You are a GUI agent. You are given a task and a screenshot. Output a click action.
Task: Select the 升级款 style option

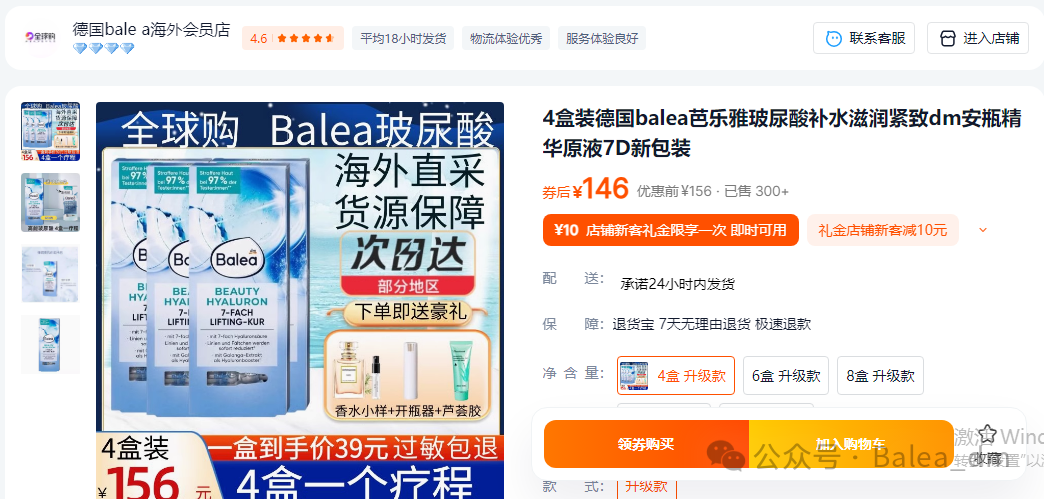[x=647, y=487]
